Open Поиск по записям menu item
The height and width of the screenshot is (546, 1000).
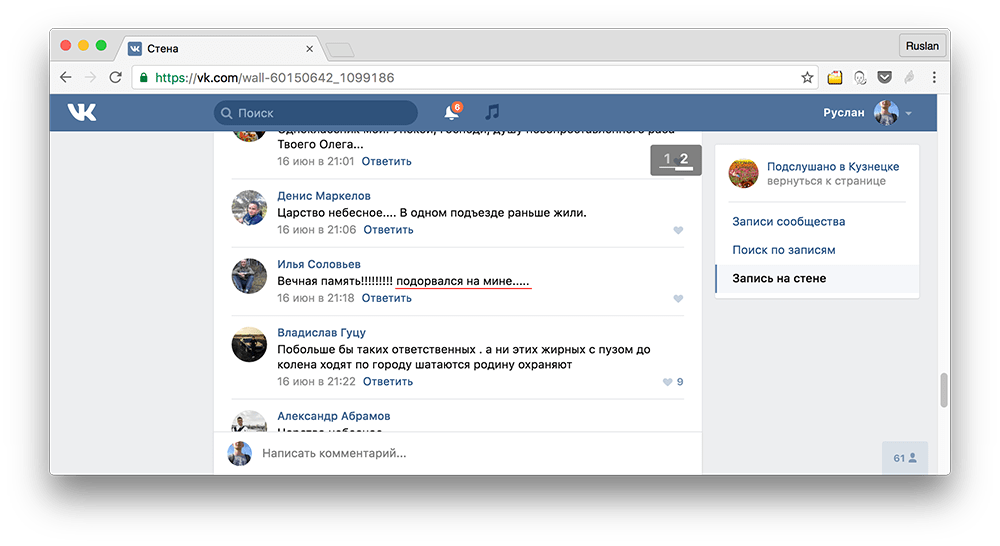pyautogui.click(x=784, y=250)
